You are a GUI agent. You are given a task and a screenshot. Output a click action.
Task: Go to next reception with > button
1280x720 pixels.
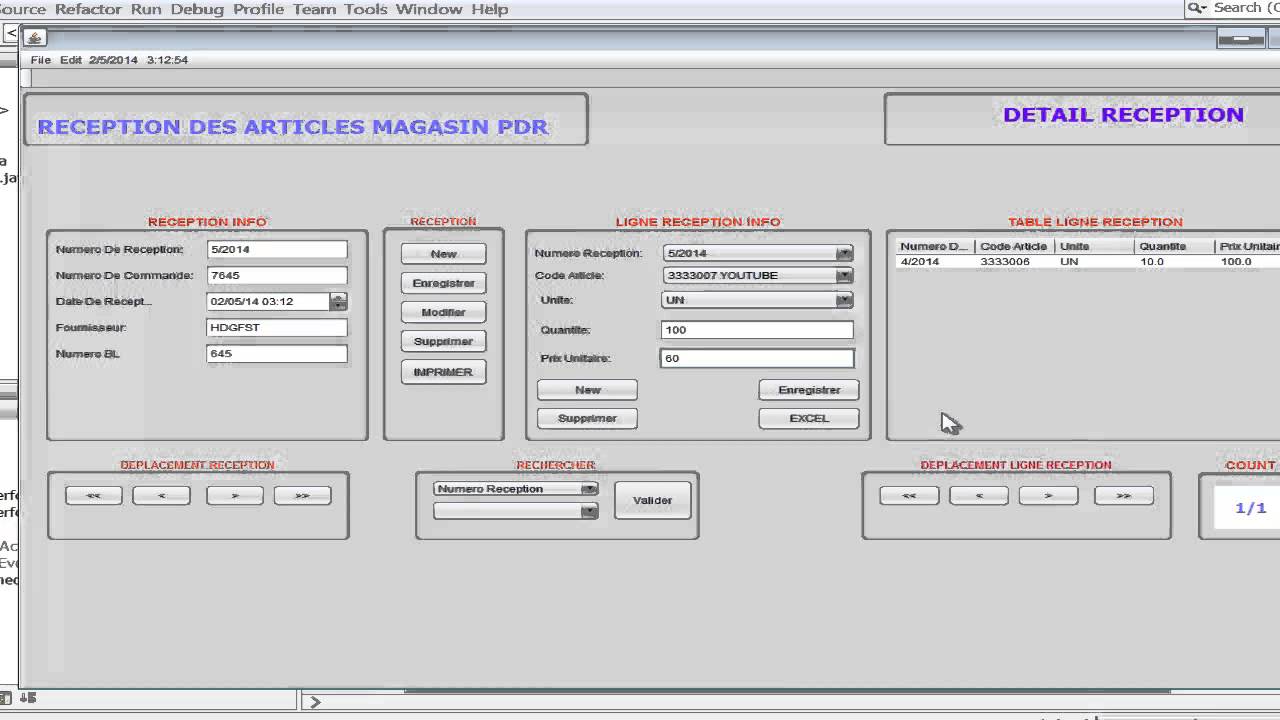235,495
